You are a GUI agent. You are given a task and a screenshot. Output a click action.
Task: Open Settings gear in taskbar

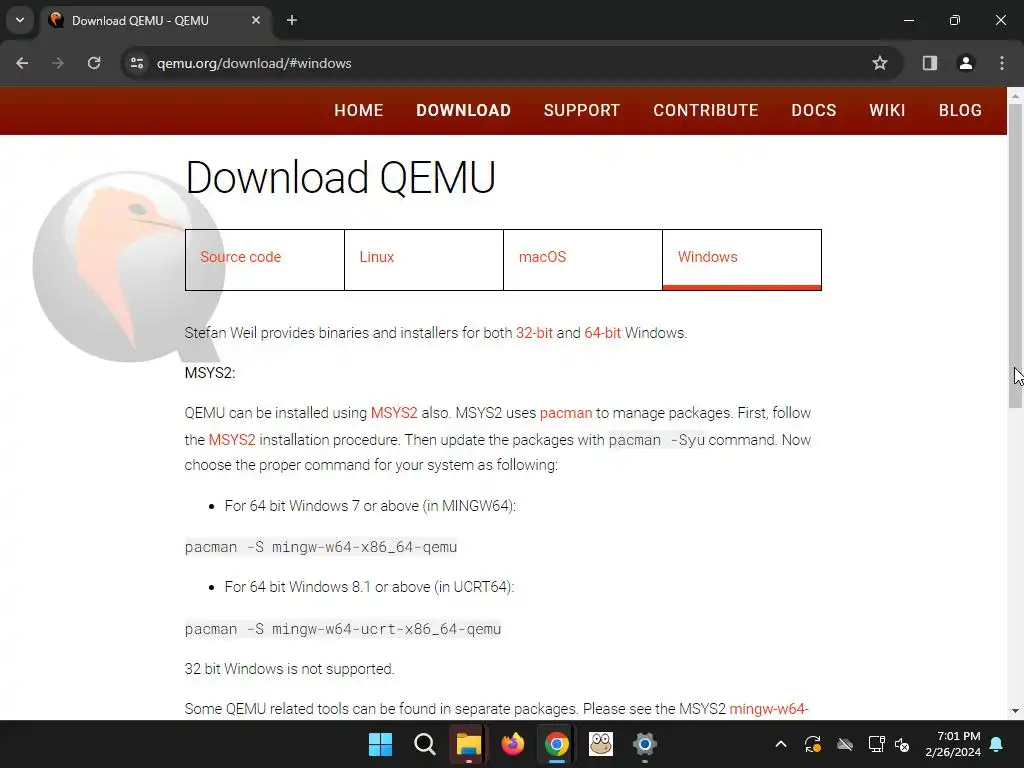coord(645,744)
